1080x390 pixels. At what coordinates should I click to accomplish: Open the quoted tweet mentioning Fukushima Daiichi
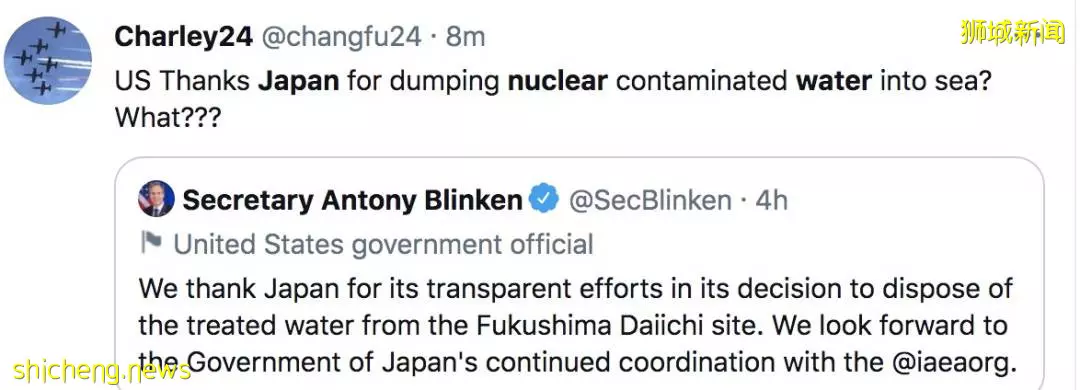(x=579, y=274)
